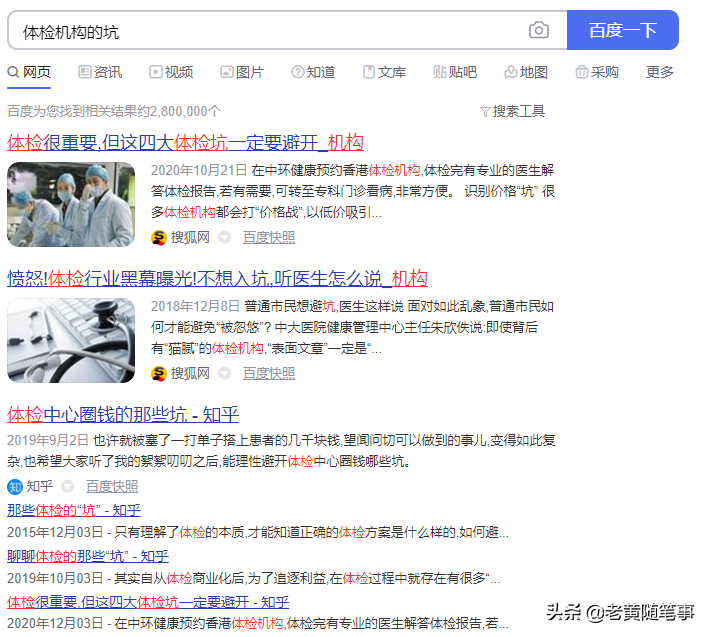Open the 地图 tab
Image resolution: width=710 pixels, height=637 pixels.
pos(526,72)
